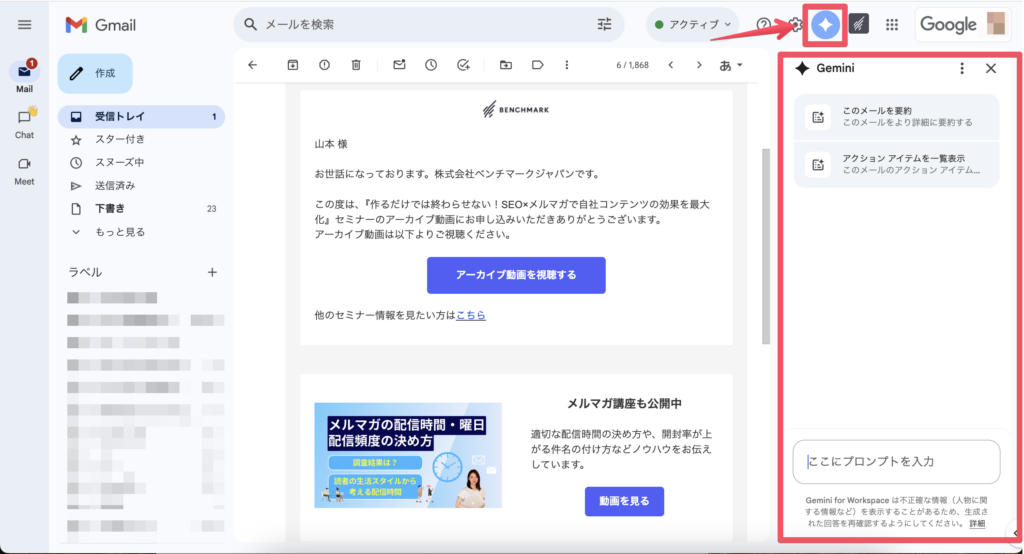The image size is (1024, 554).
Task: Open Mail in the left rail
Action: [24, 76]
